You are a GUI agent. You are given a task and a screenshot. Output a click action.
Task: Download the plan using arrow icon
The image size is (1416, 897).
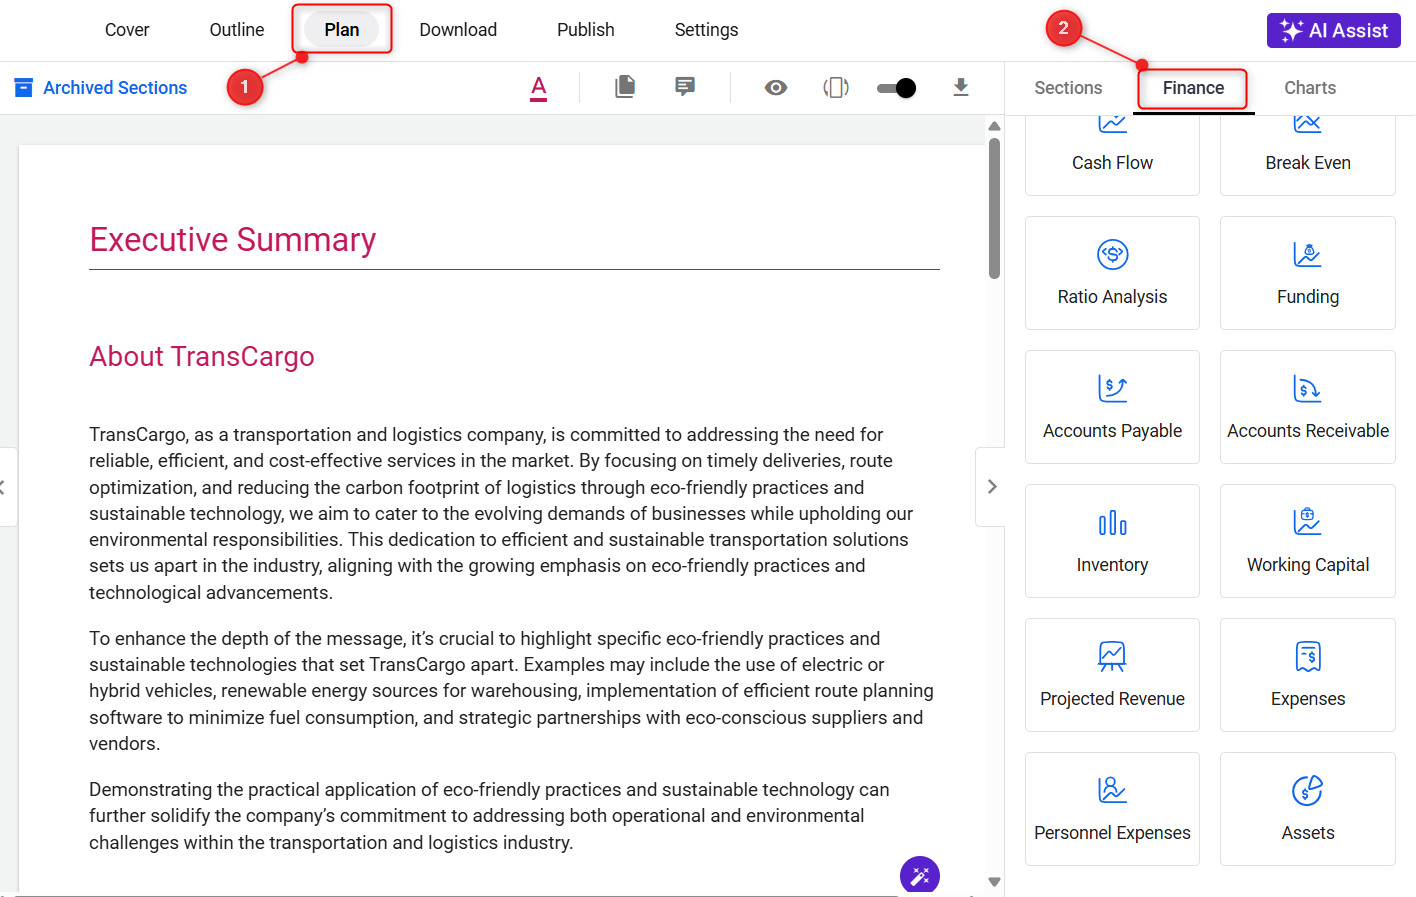tap(961, 87)
